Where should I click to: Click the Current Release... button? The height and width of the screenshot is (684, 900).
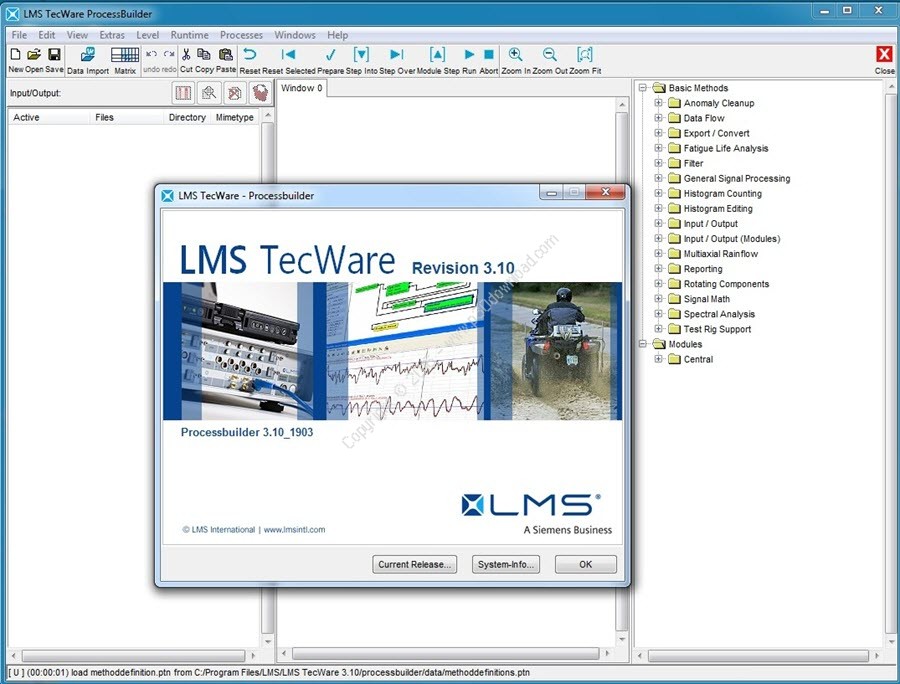point(414,564)
